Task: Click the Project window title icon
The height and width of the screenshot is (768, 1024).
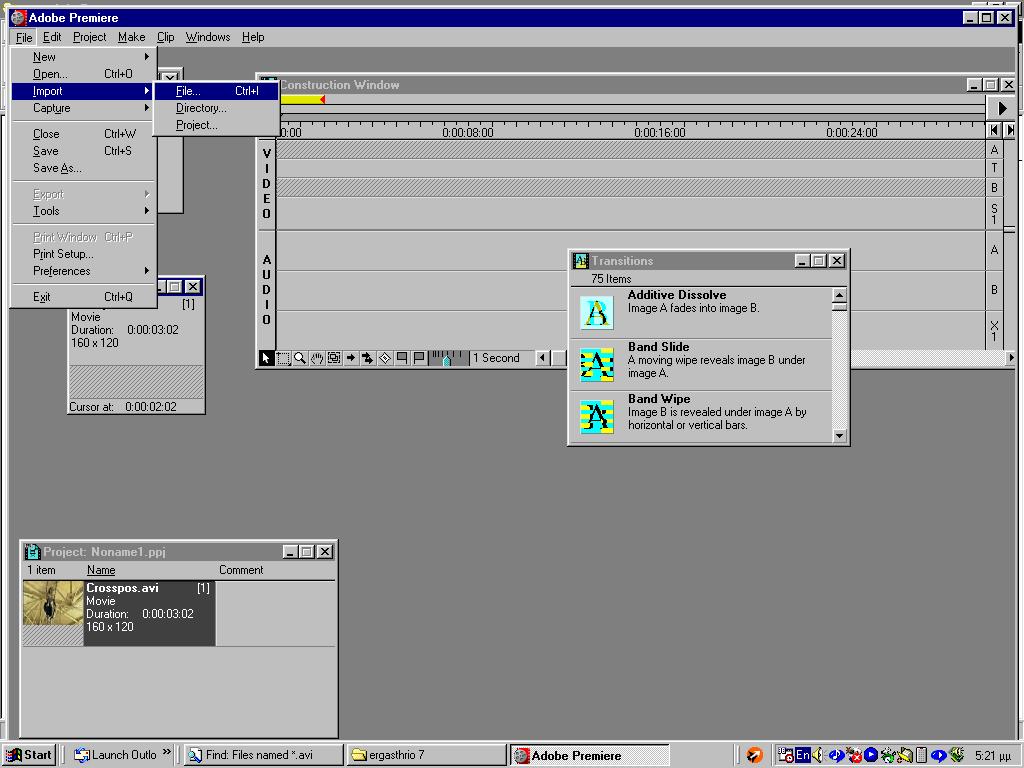Action: coord(32,552)
